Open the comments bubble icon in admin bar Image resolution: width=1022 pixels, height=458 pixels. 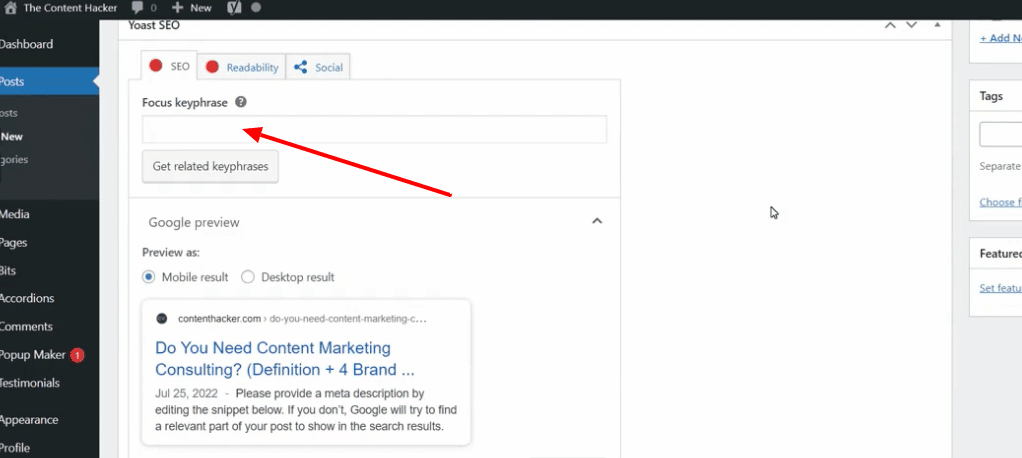(x=137, y=8)
